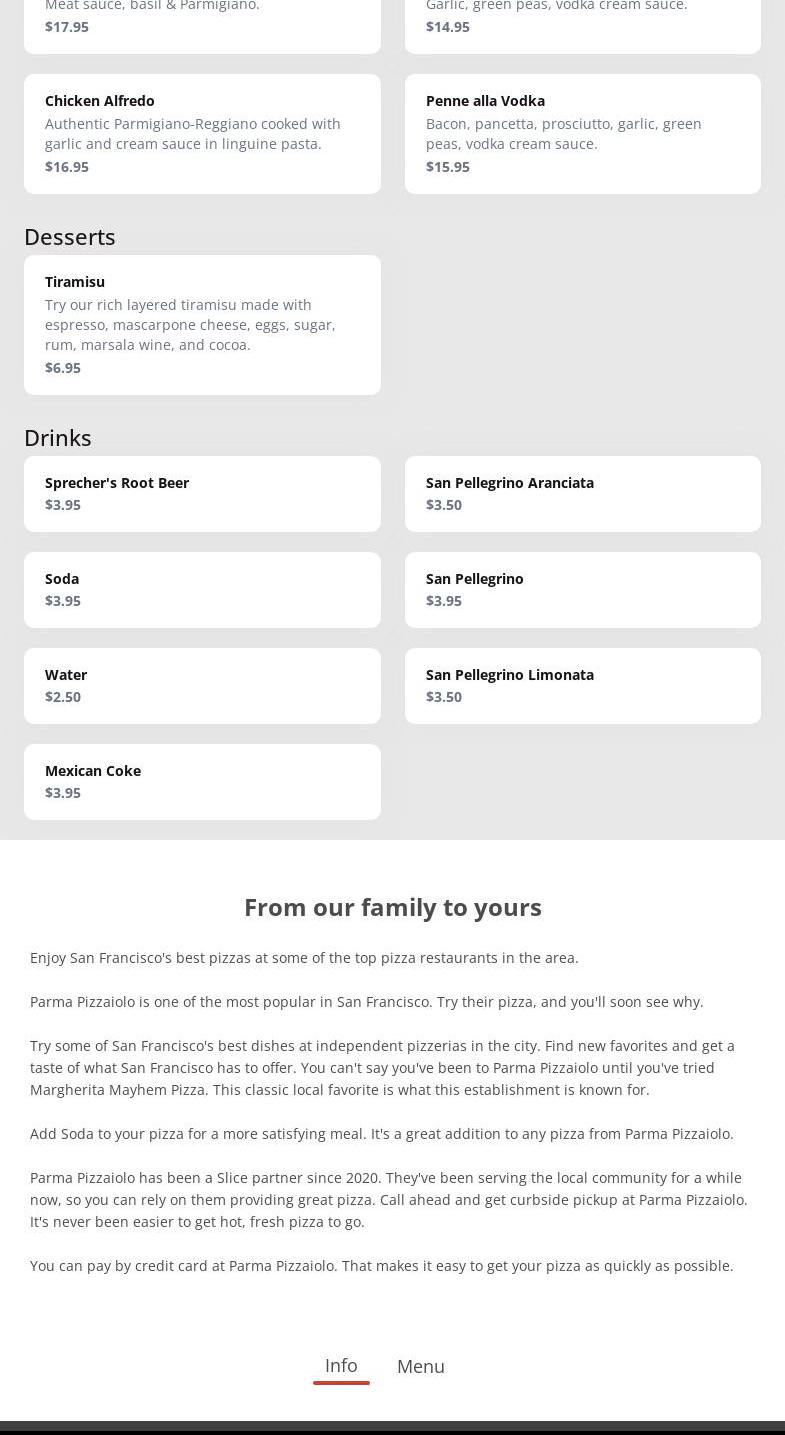The height and width of the screenshot is (1435, 785).
Task: Pick San Pellegrino Limonata
Action: click(582, 686)
